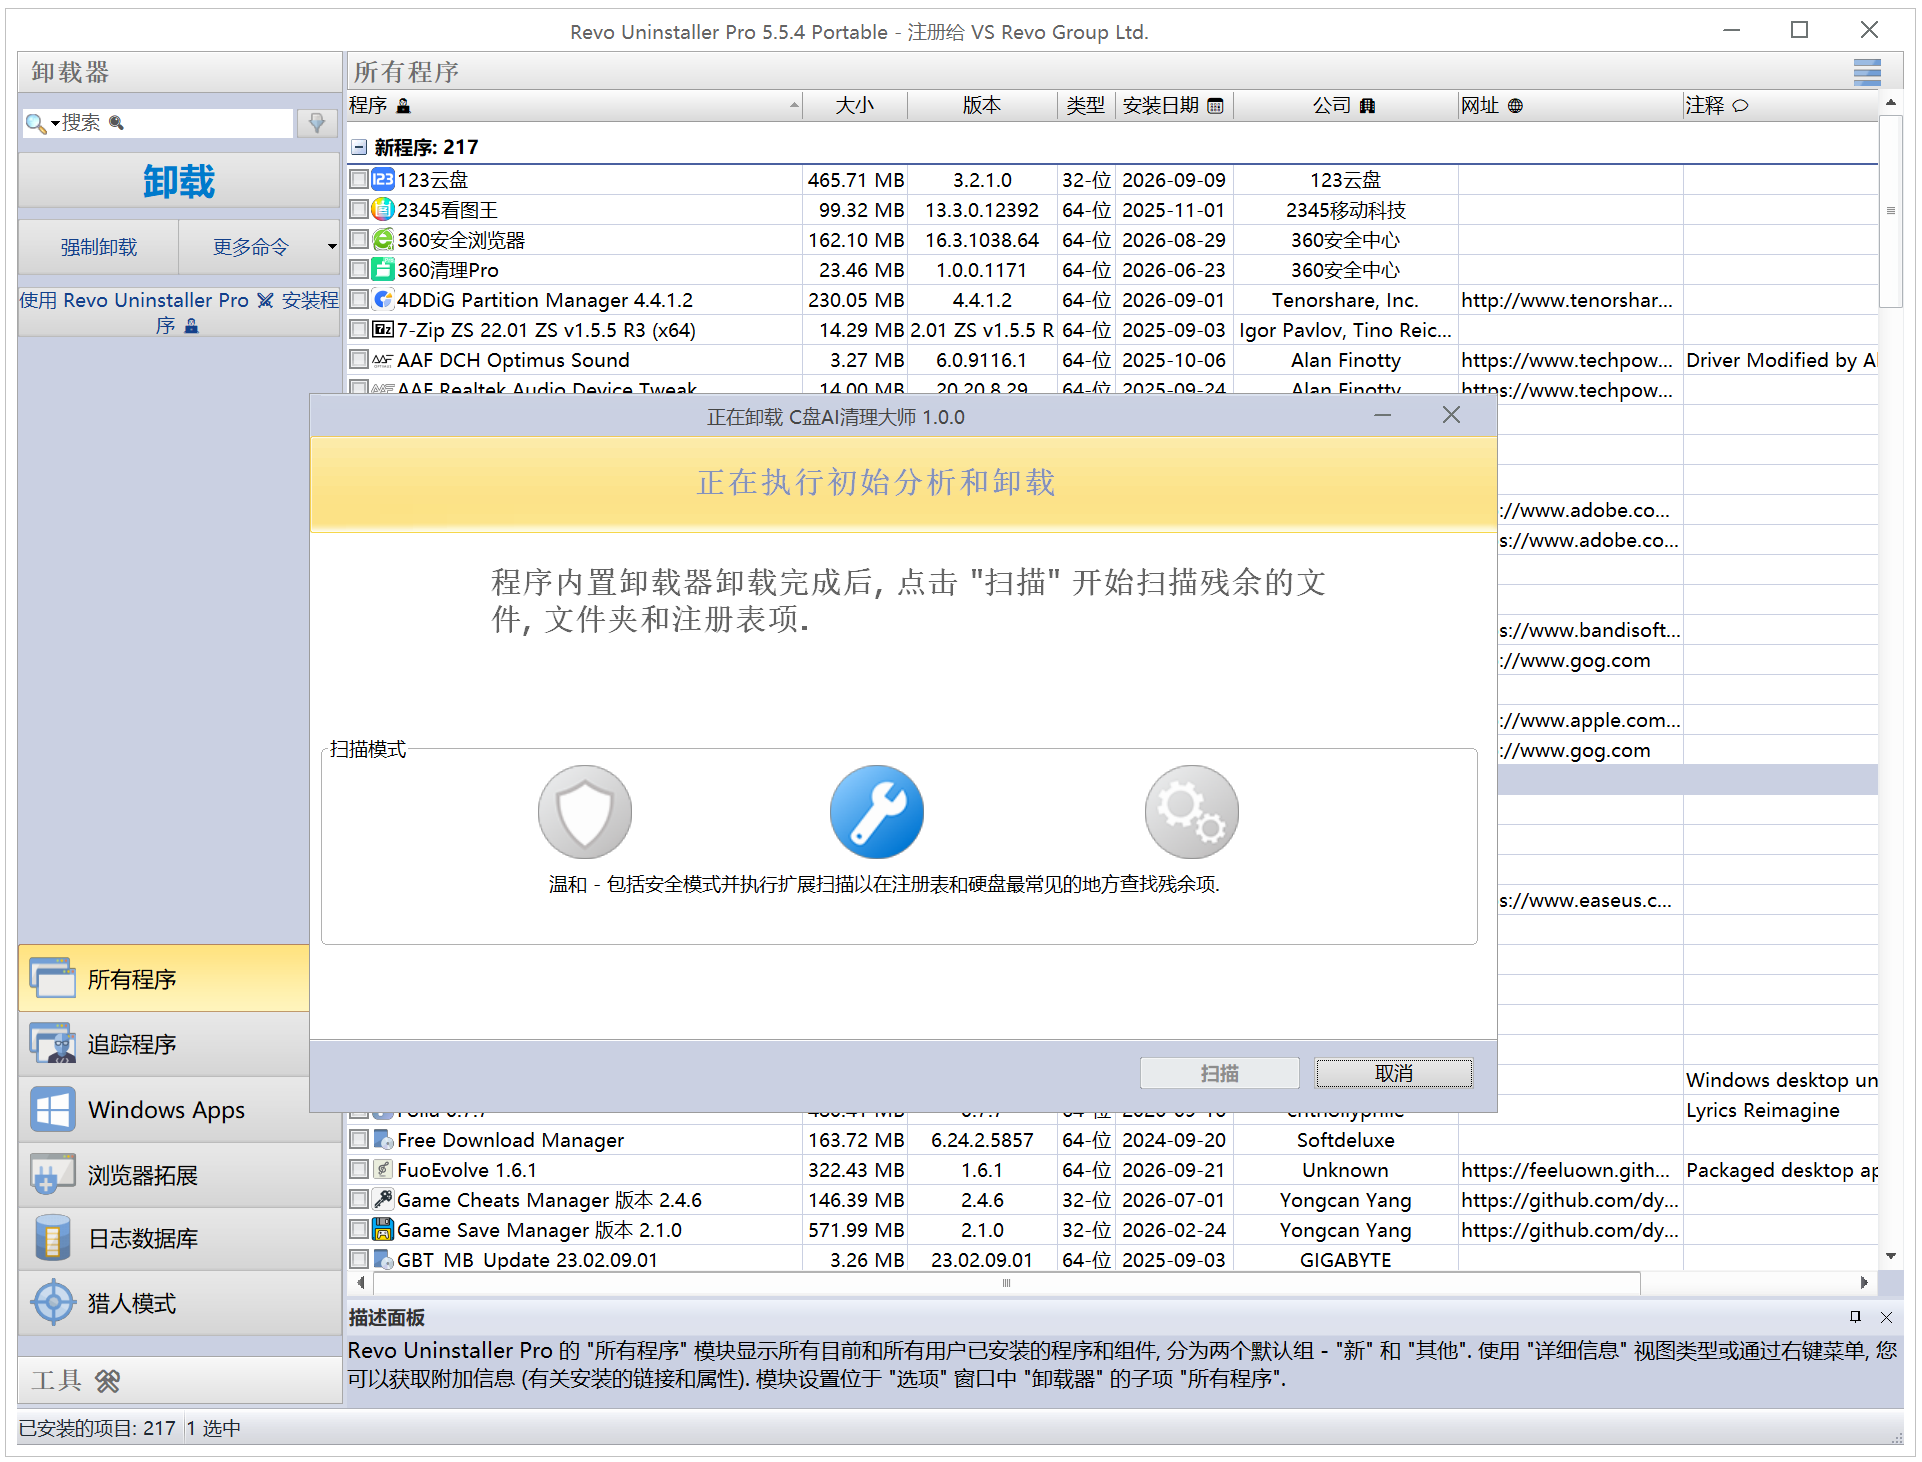
Task: Sort by the 安装日期 column header
Action: 1173,105
